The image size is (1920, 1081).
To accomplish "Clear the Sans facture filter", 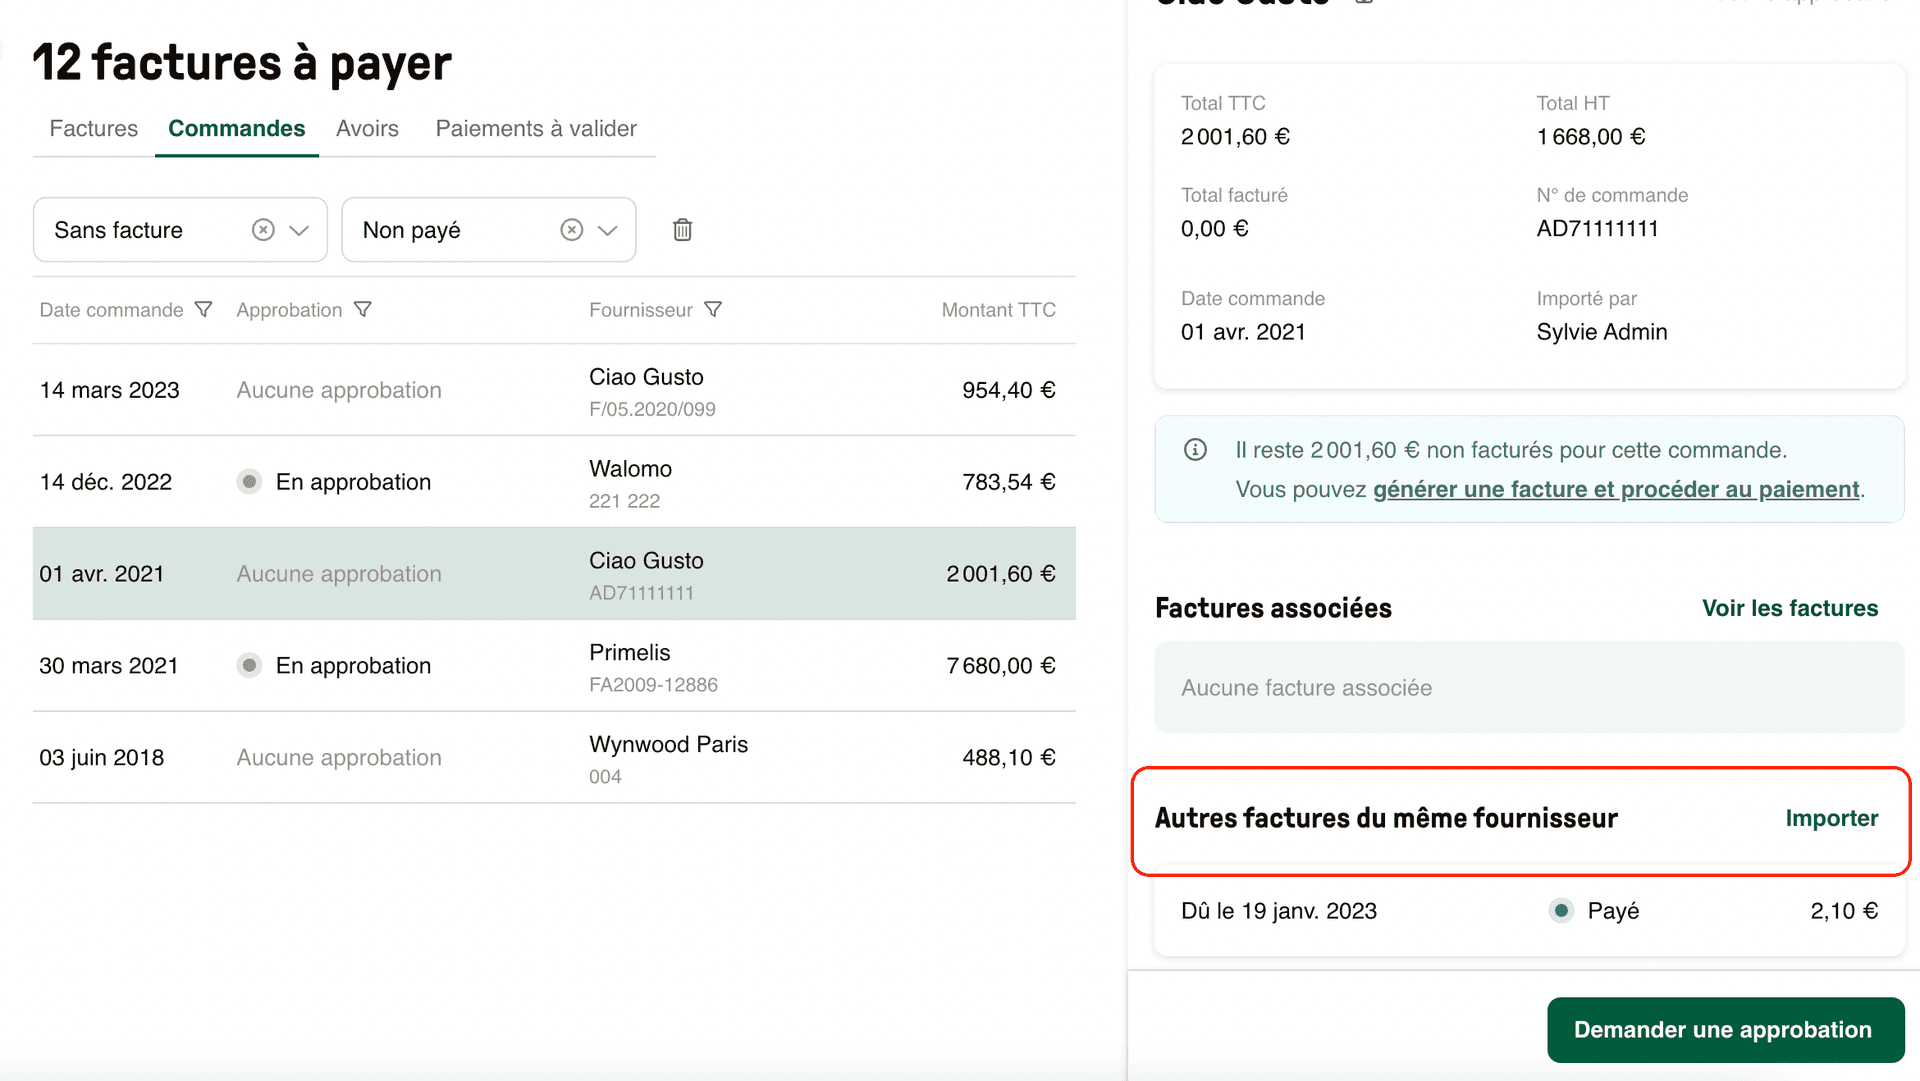I will [x=263, y=230].
